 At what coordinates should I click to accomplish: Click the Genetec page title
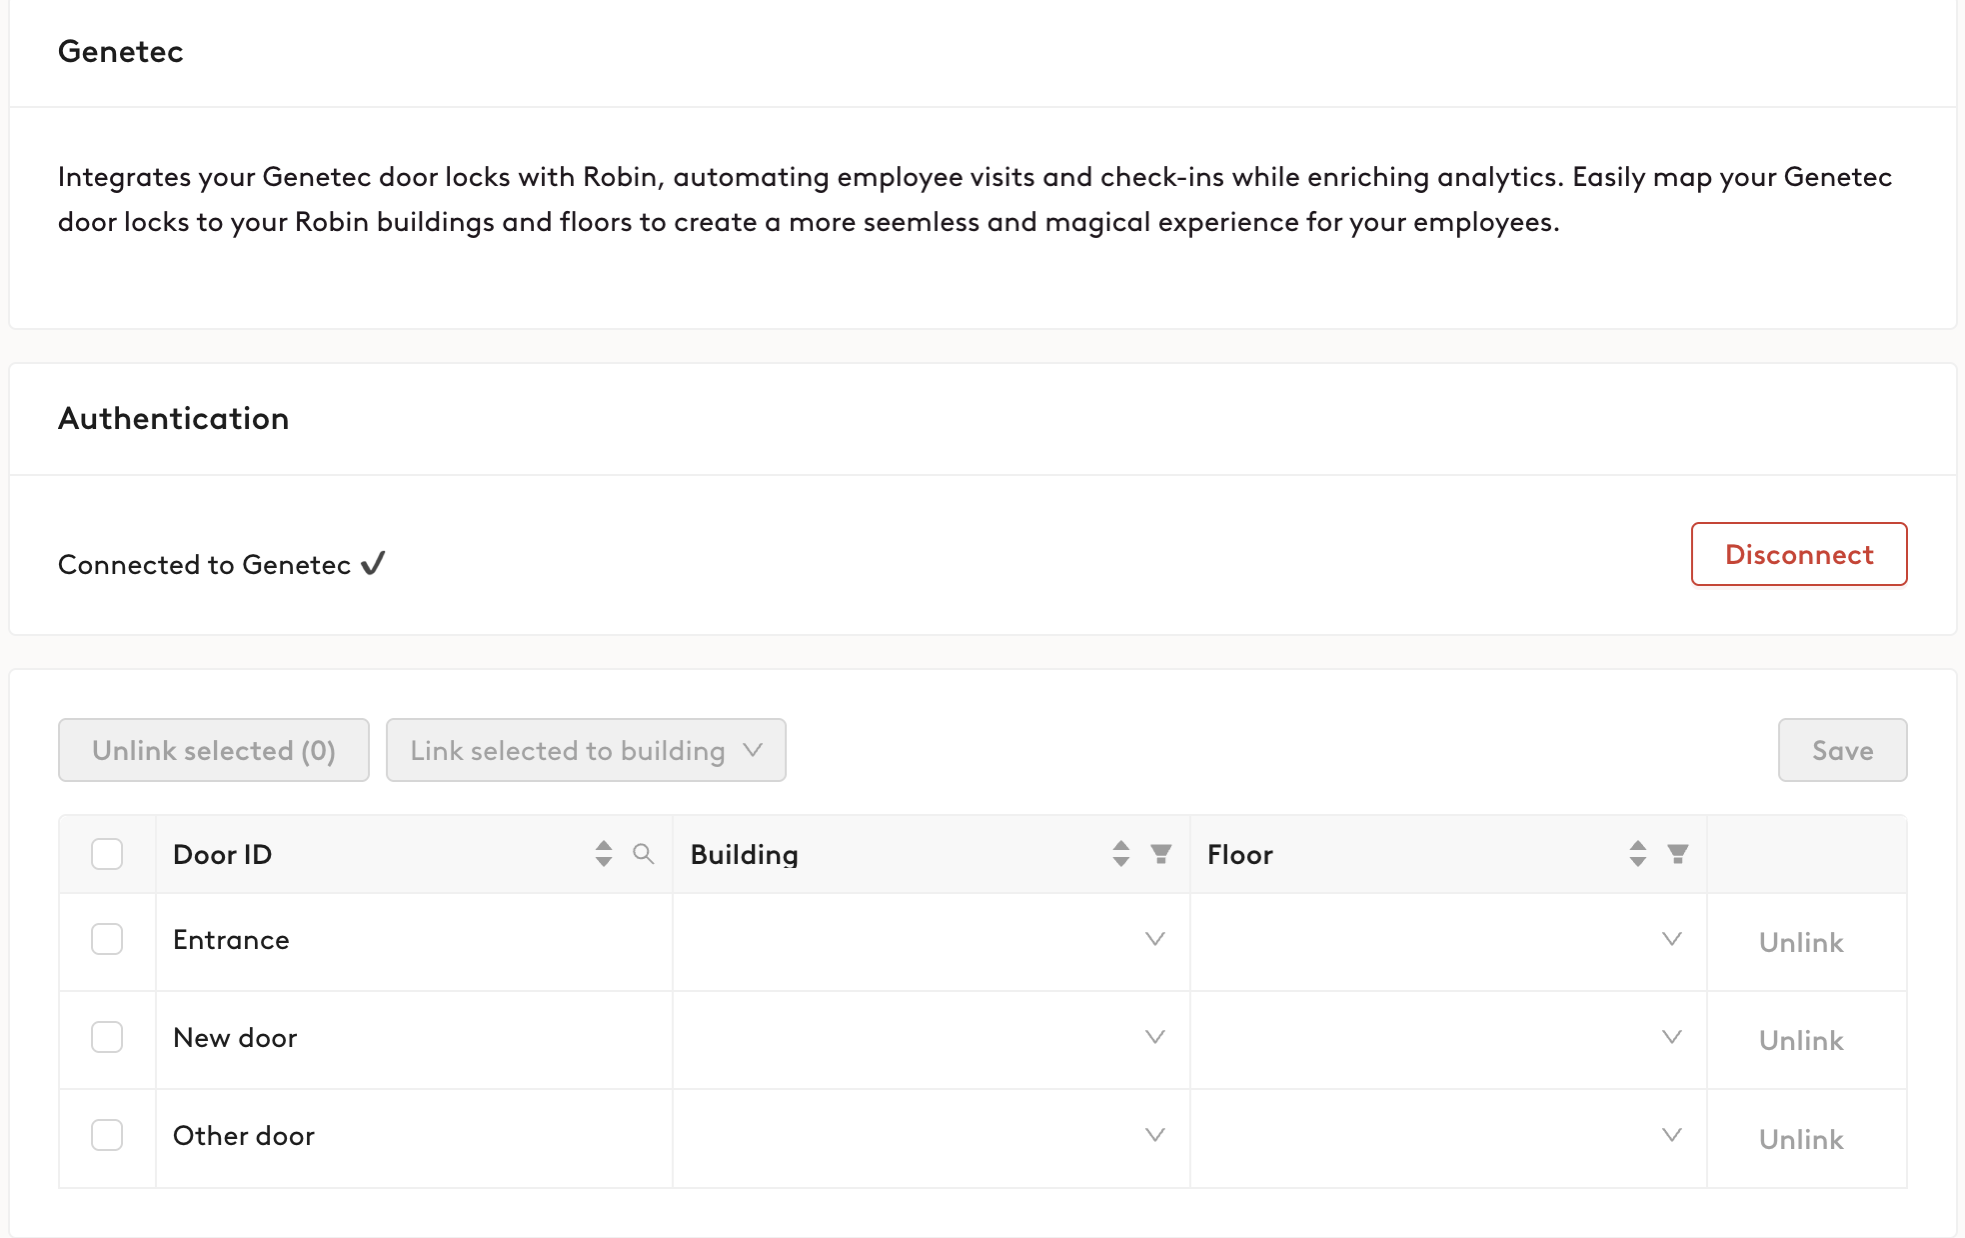pos(121,51)
